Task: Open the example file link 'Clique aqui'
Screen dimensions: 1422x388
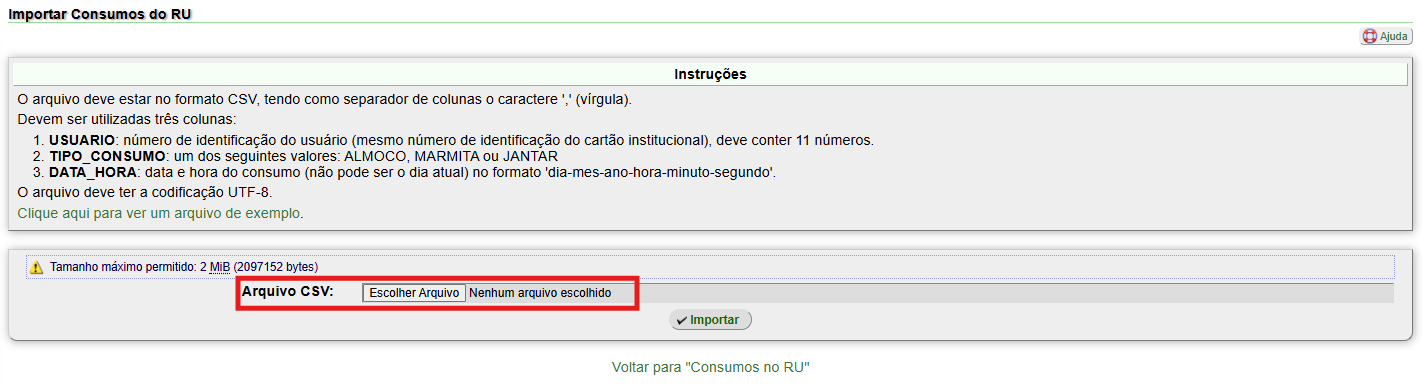Action: pyautogui.click(x=160, y=213)
